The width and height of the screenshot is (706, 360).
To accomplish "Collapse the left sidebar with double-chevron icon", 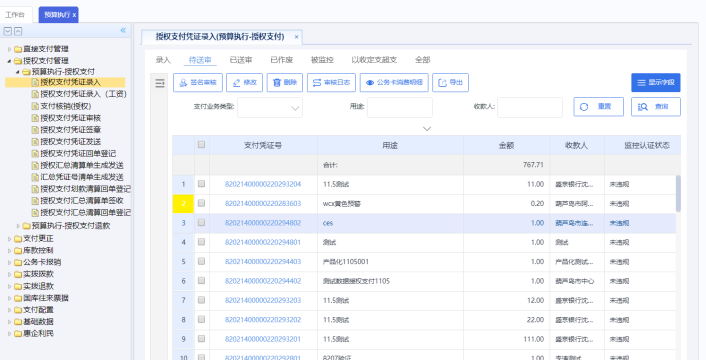I will tap(123, 30).
